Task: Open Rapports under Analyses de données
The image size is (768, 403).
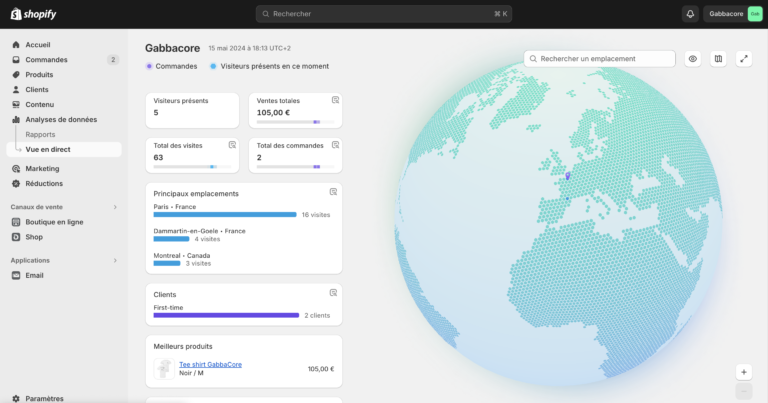Action: pos(40,134)
